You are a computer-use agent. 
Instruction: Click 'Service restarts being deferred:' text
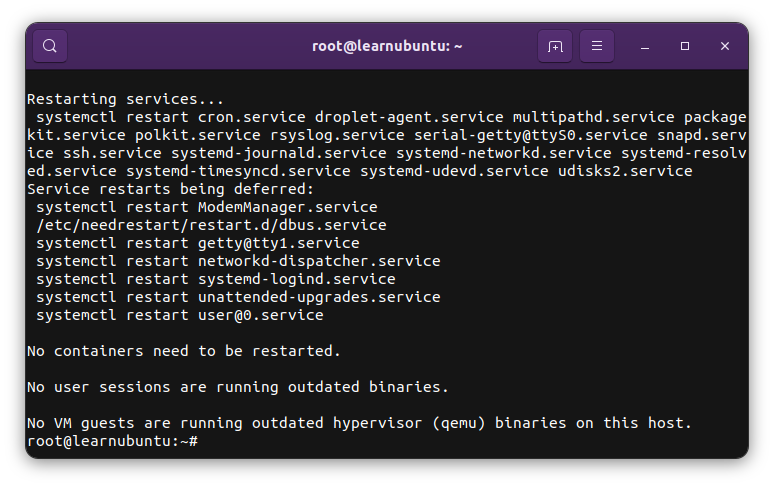tap(170, 189)
